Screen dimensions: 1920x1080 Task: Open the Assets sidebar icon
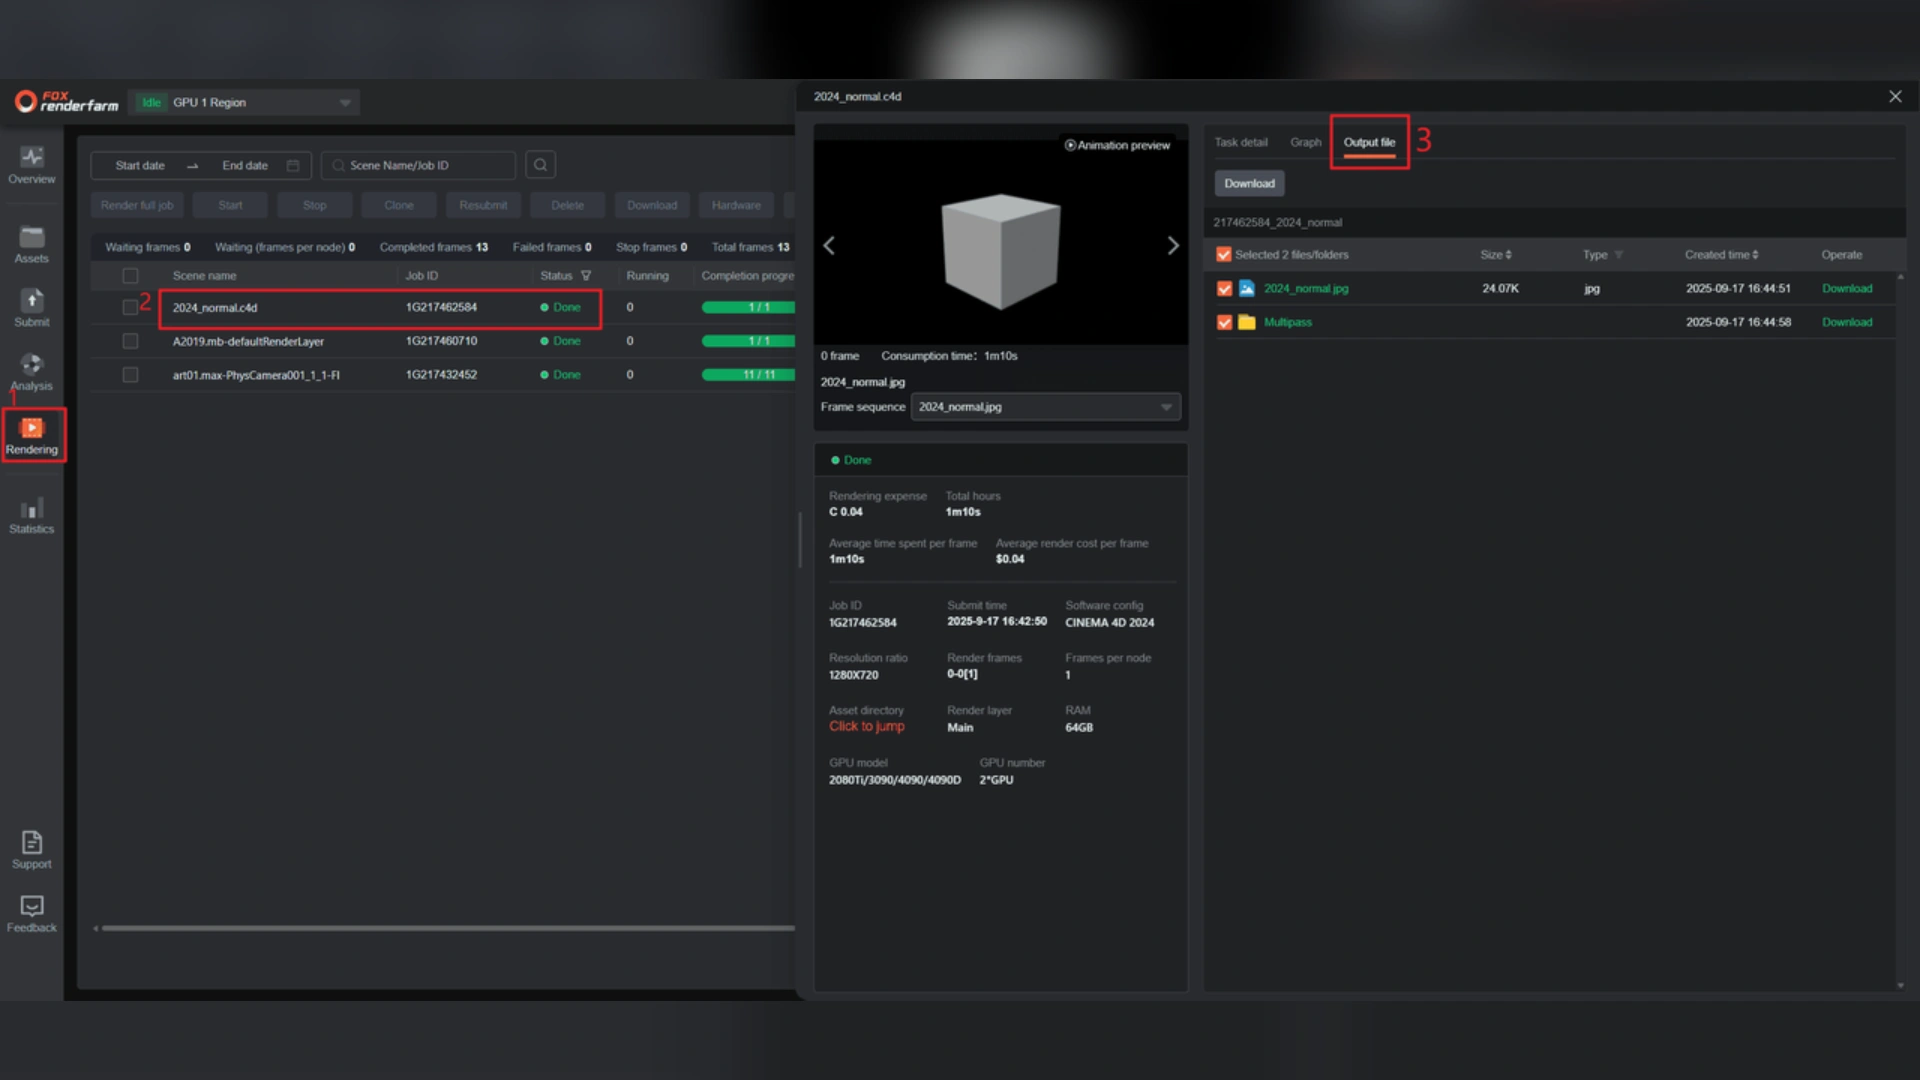(32, 245)
